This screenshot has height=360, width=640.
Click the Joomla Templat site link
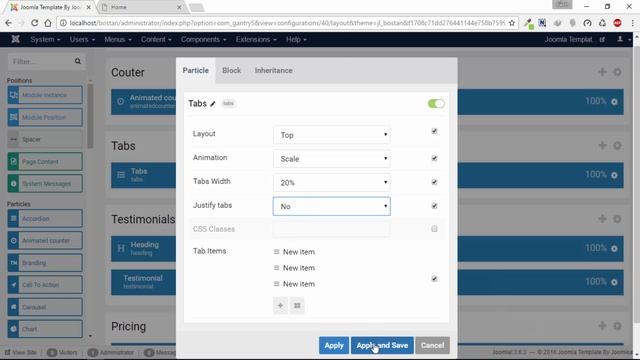(x=575, y=40)
